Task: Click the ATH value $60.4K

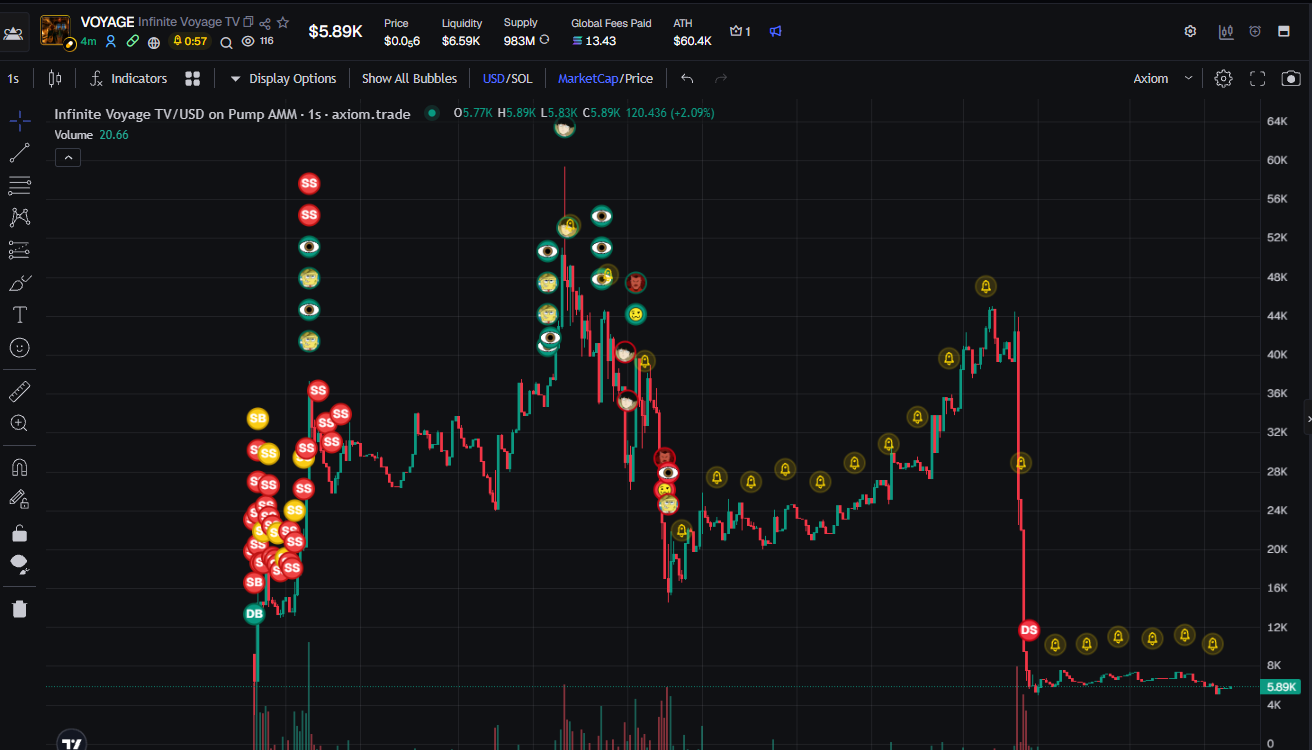Action: 692,41
